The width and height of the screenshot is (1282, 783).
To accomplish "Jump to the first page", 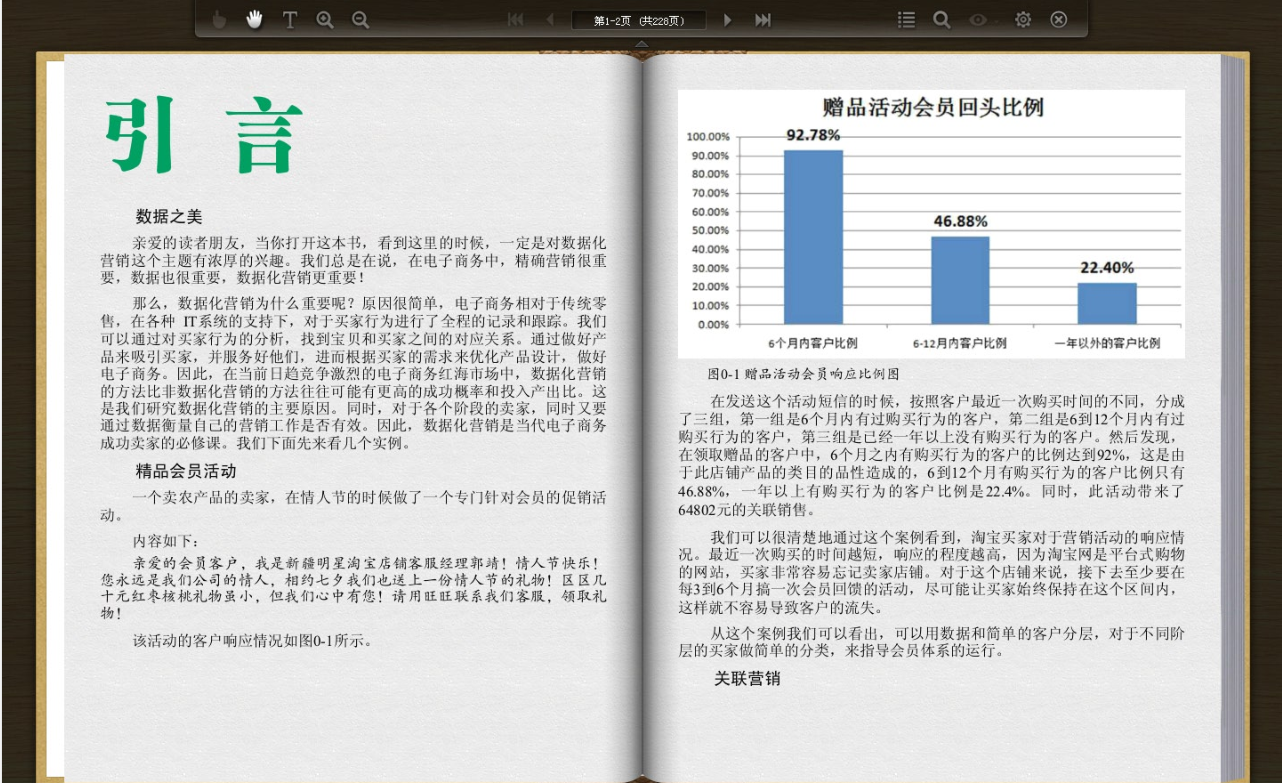I will coord(515,19).
